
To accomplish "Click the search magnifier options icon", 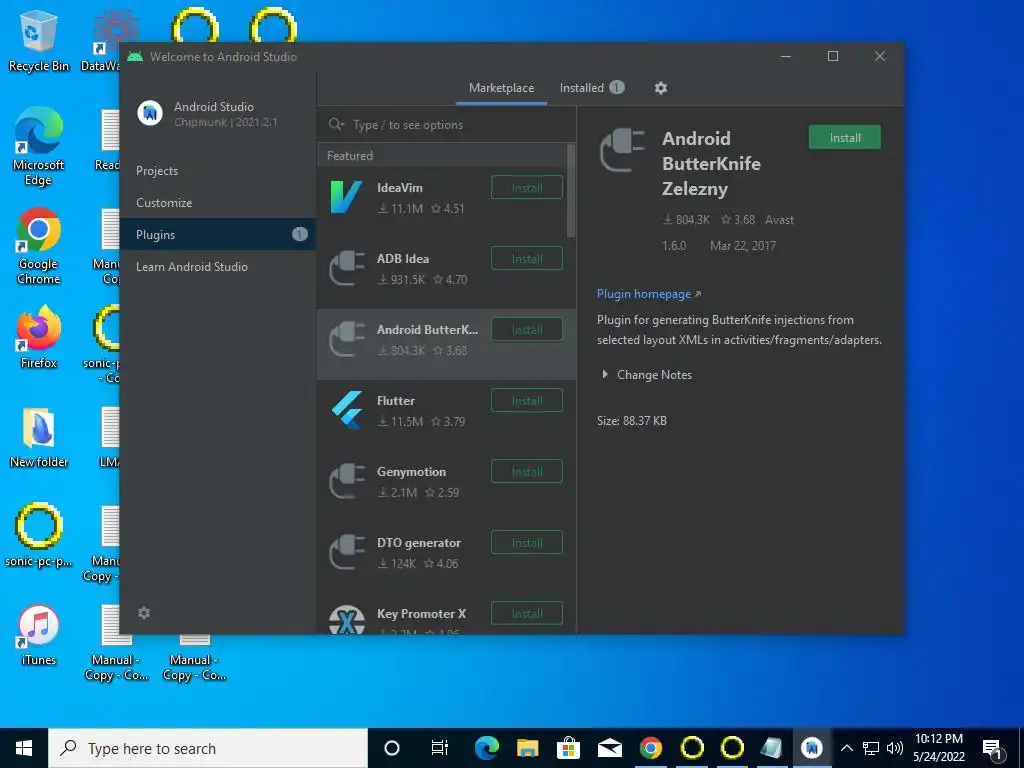I will (336, 124).
